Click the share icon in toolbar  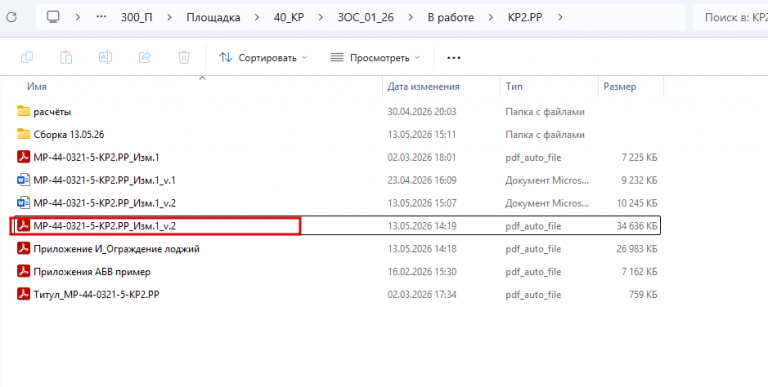pos(144,58)
